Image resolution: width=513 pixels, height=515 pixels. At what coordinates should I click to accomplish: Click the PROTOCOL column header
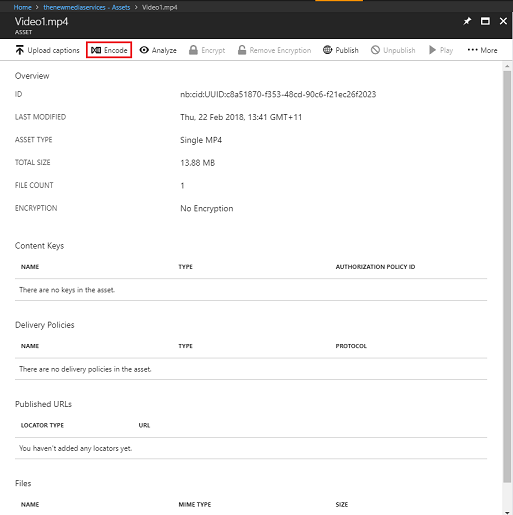(351, 346)
